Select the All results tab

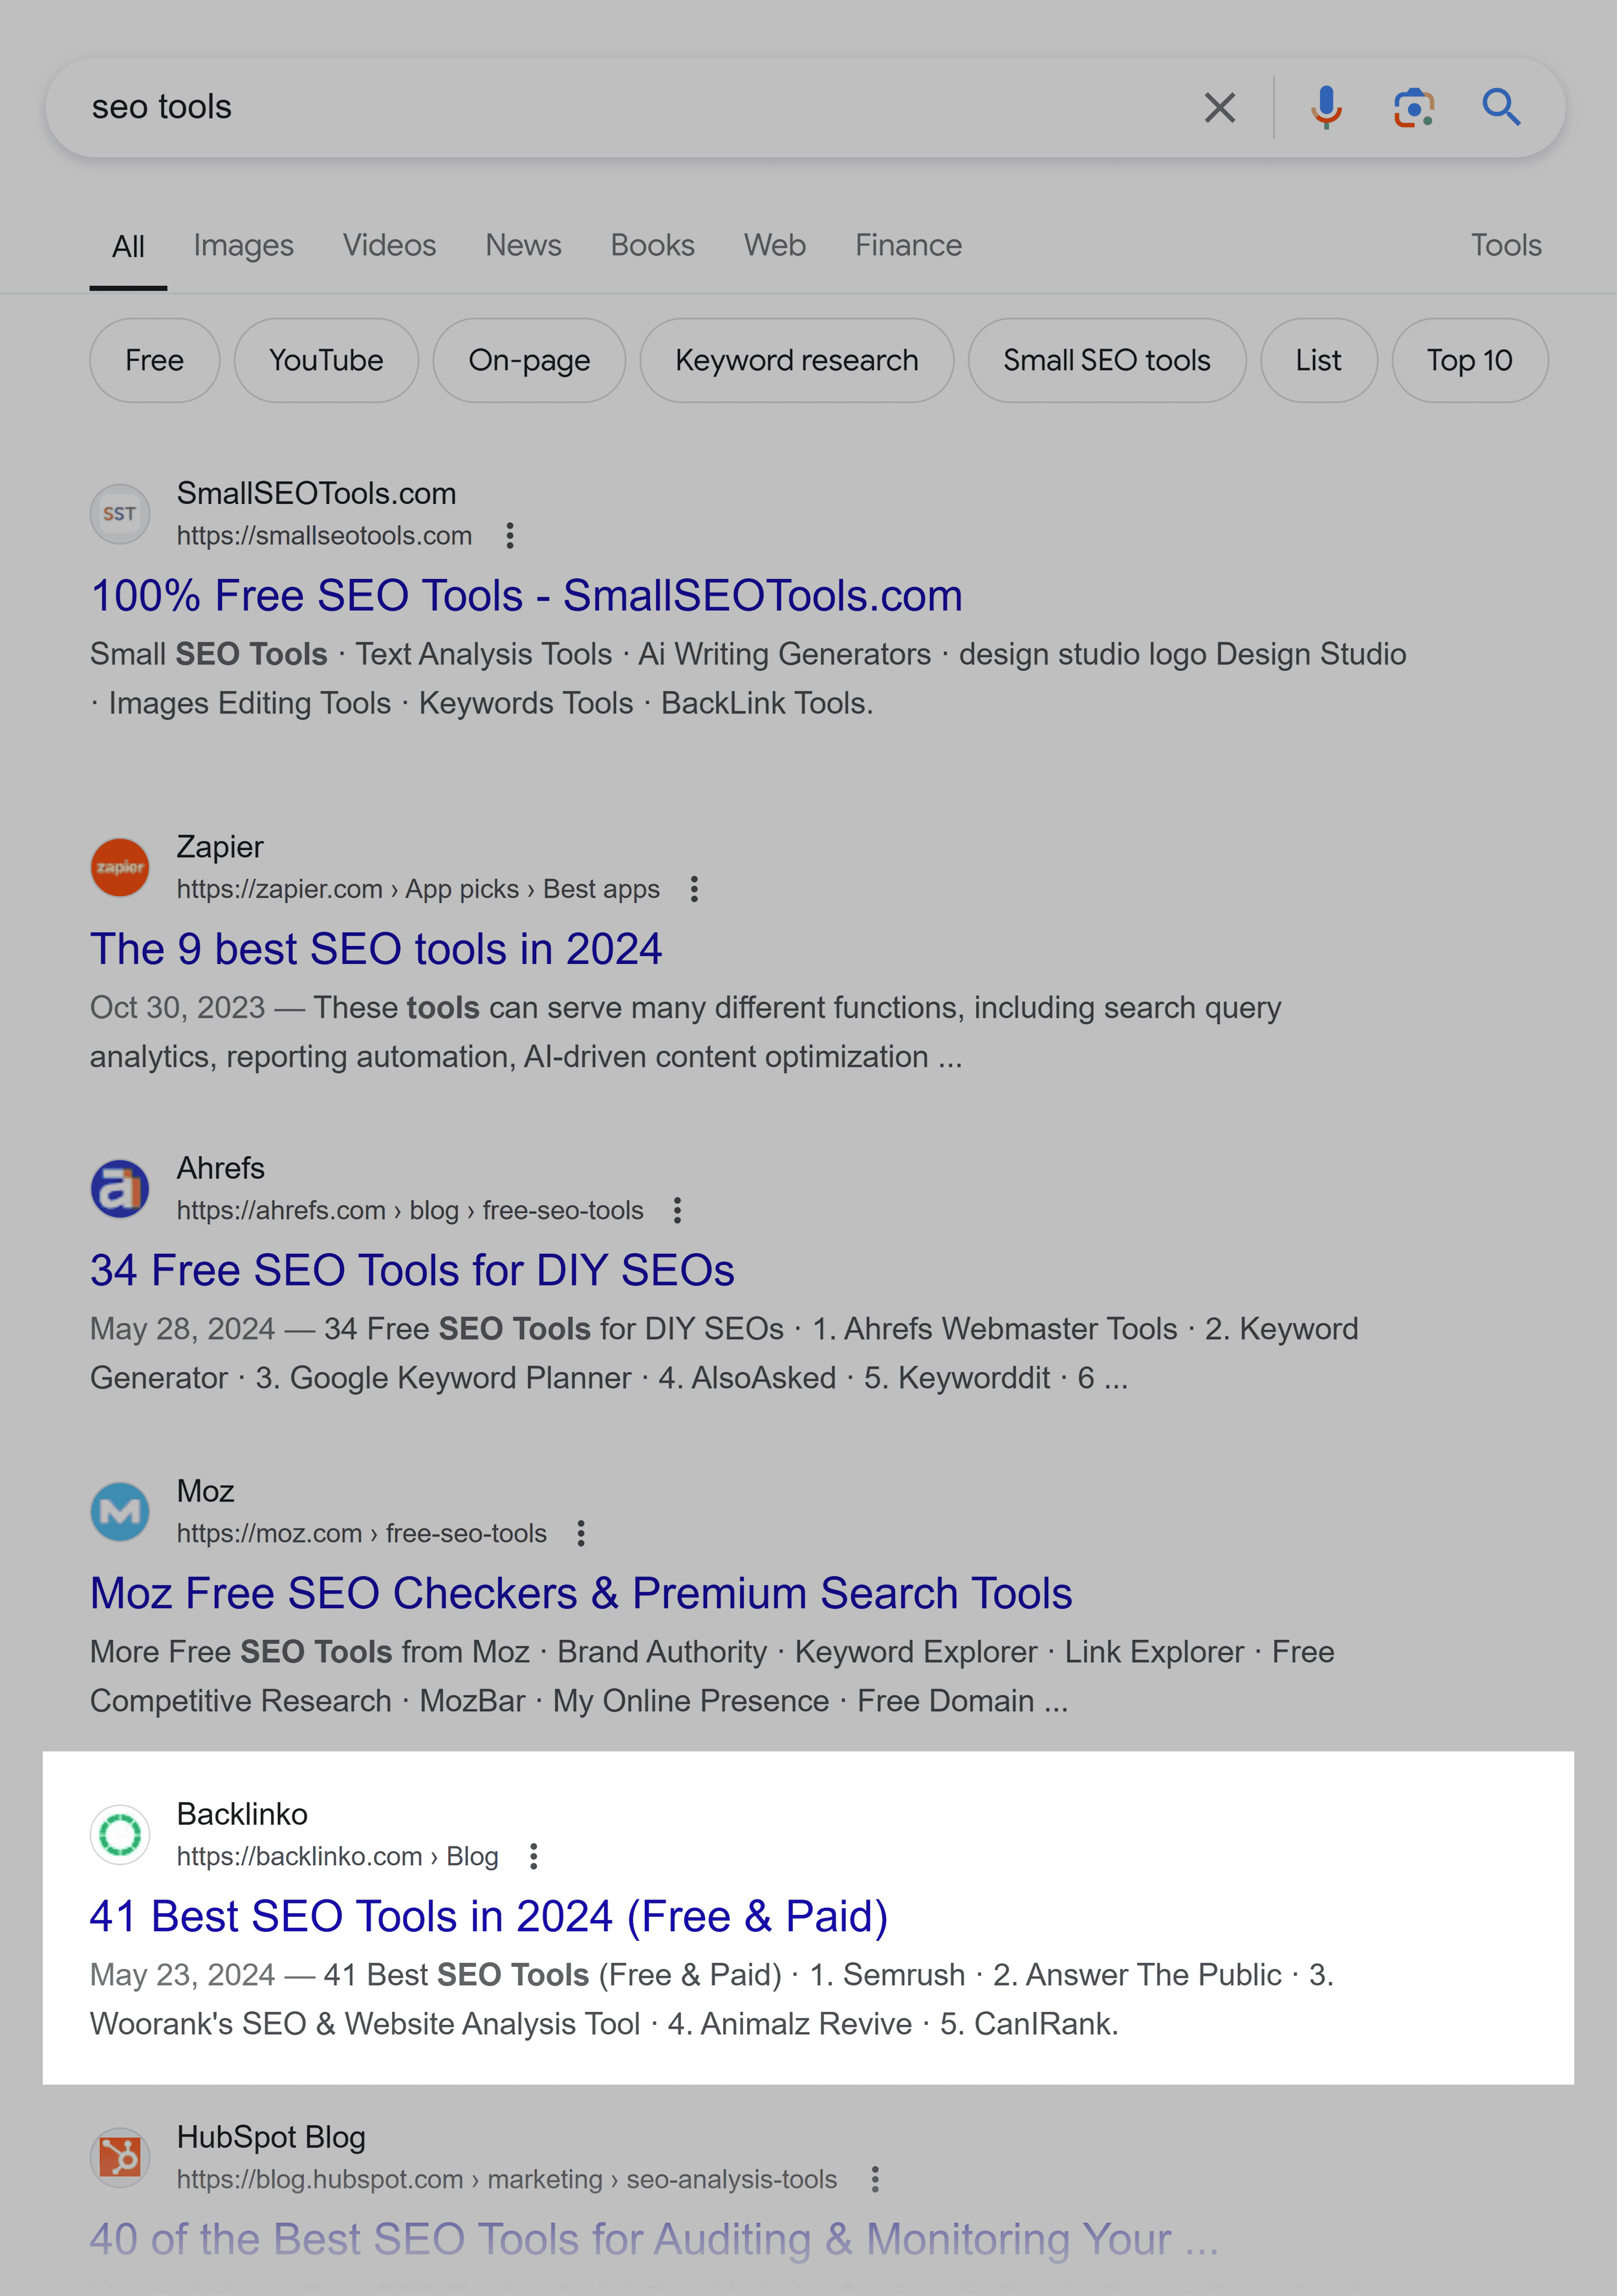128,247
